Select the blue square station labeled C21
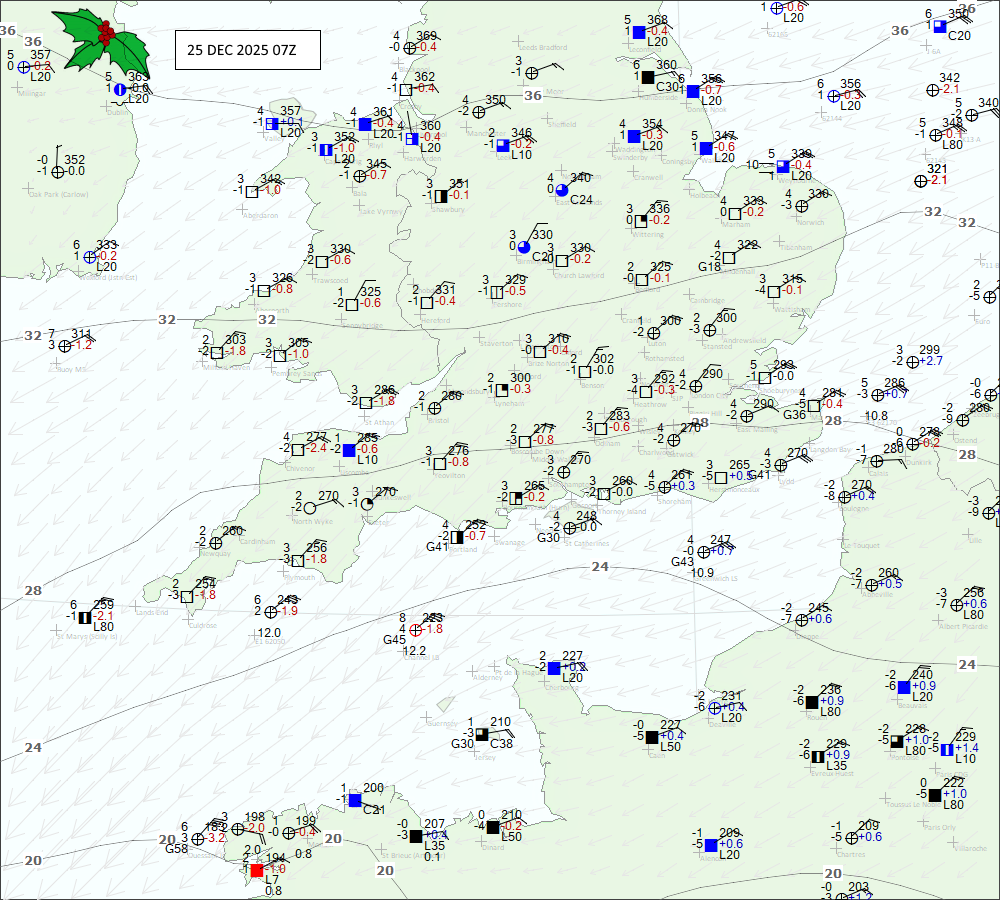The image size is (1000, 900). click(354, 799)
